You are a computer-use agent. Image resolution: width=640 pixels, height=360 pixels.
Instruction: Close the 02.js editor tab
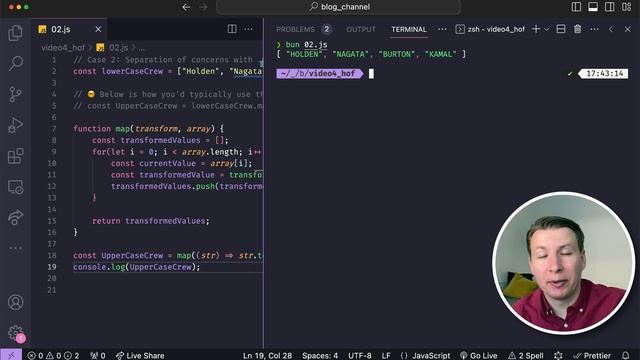click(98, 29)
